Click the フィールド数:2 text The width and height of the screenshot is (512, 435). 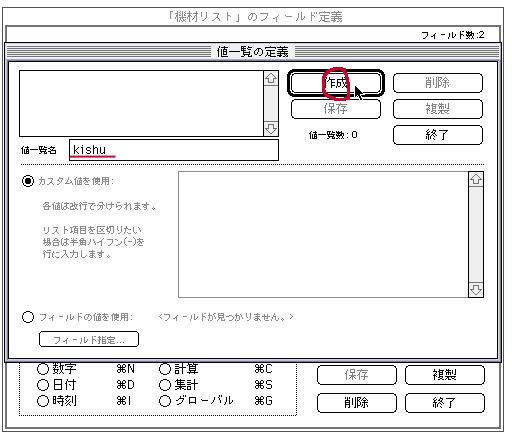click(452, 35)
